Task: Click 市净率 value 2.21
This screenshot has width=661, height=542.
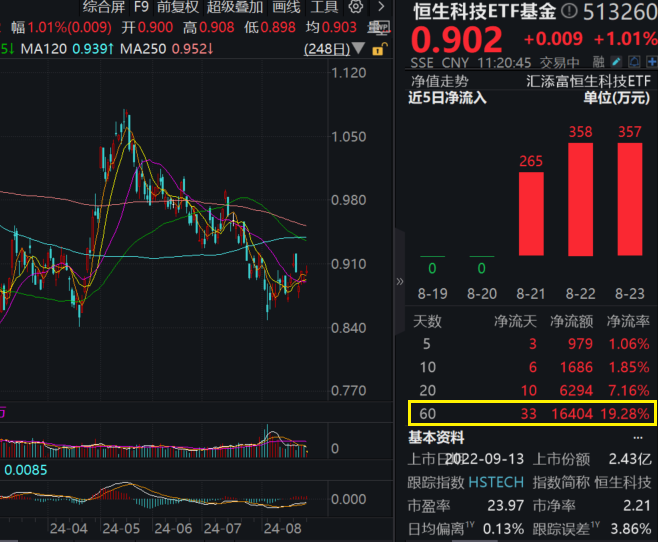Action: [x=638, y=505]
